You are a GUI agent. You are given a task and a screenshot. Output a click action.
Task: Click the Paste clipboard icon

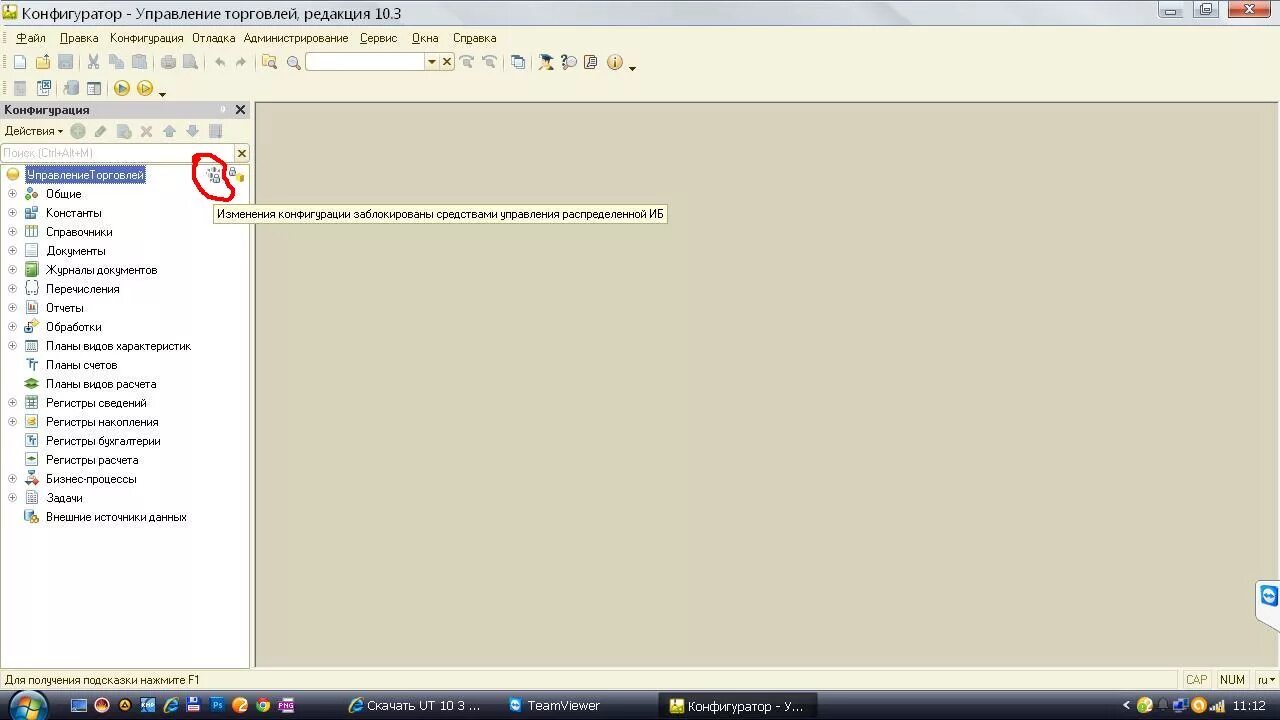(139, 62)
